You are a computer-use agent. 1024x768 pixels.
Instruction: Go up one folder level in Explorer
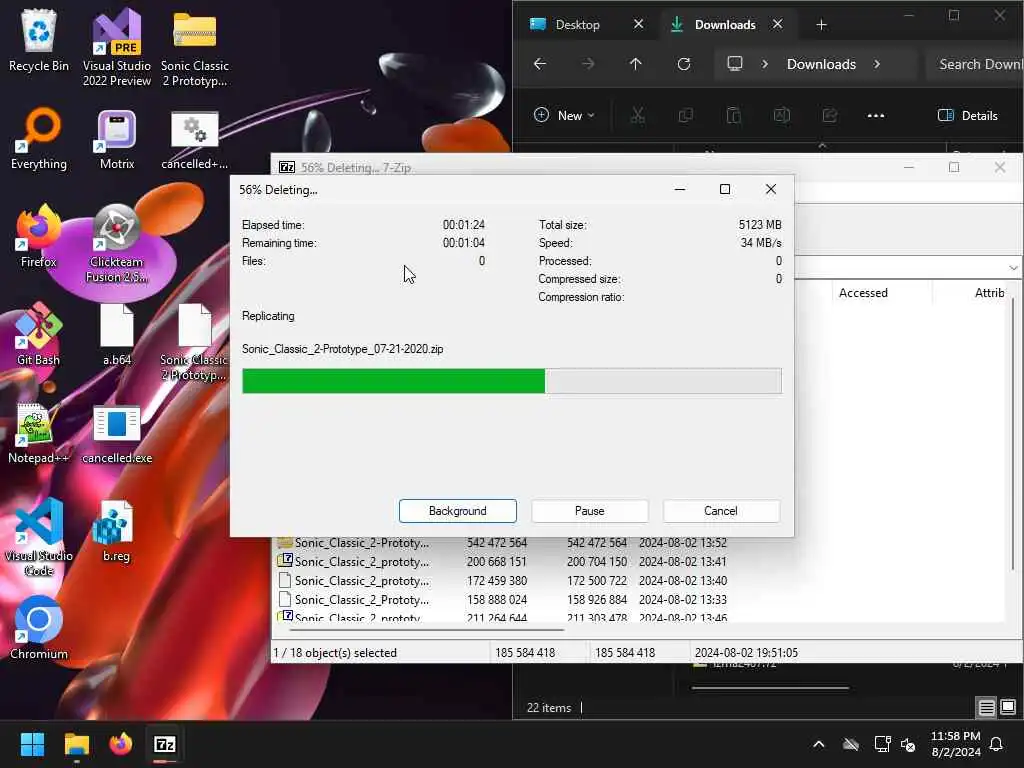tap(635, 64)
